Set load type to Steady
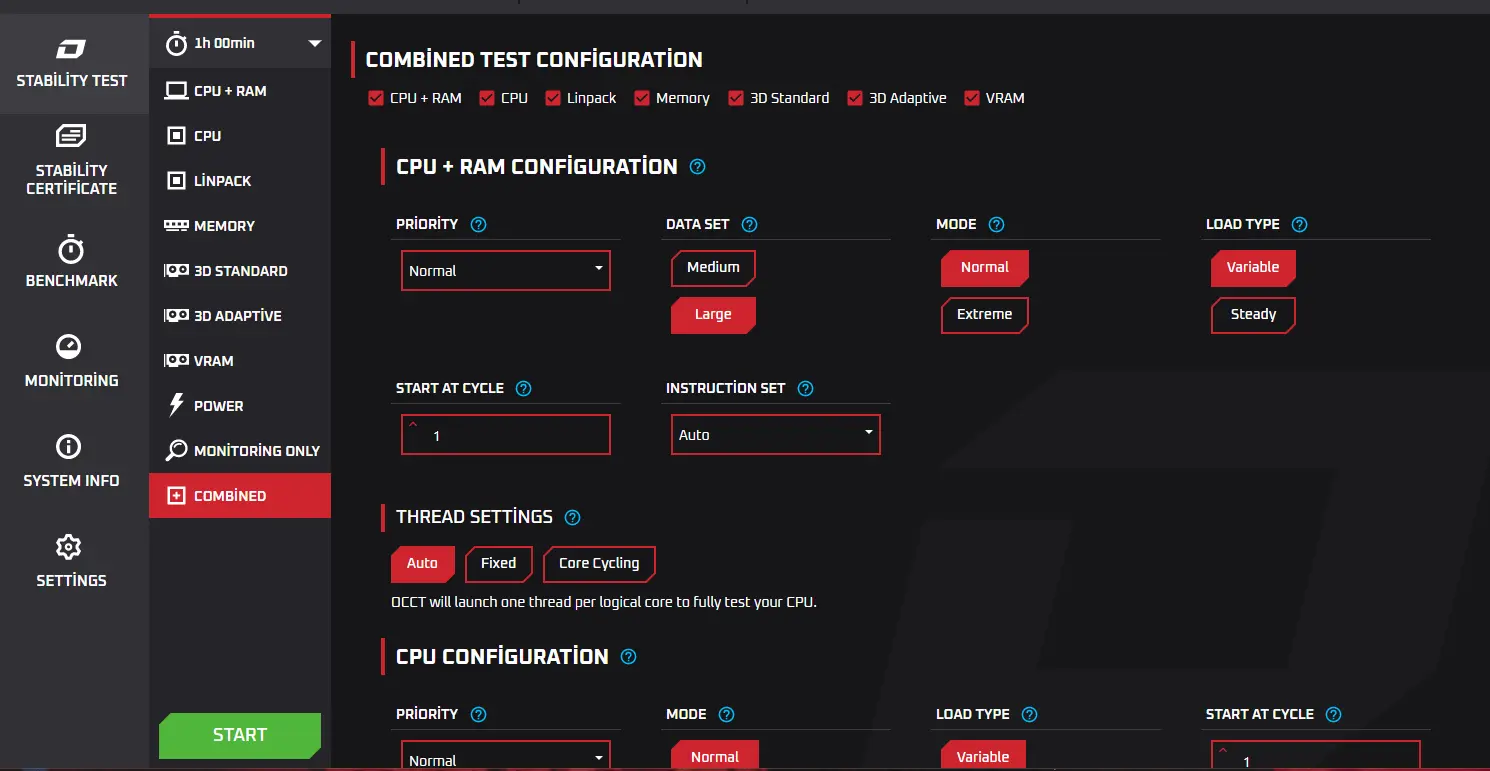Image resolution: width=1490 pixels, height=771 pixels. [1253, 315]
